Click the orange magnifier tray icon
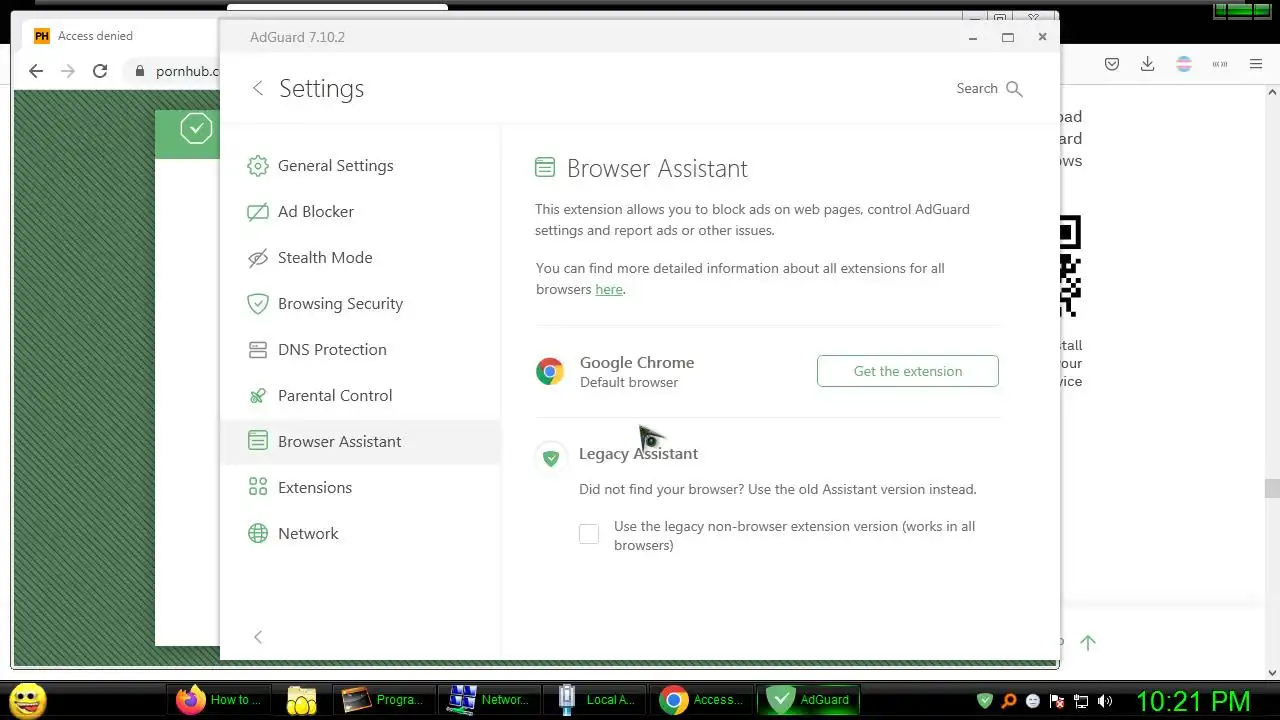Viewport: 1280px width, 720px height. pyautogui.click(x=1009, y=701)
